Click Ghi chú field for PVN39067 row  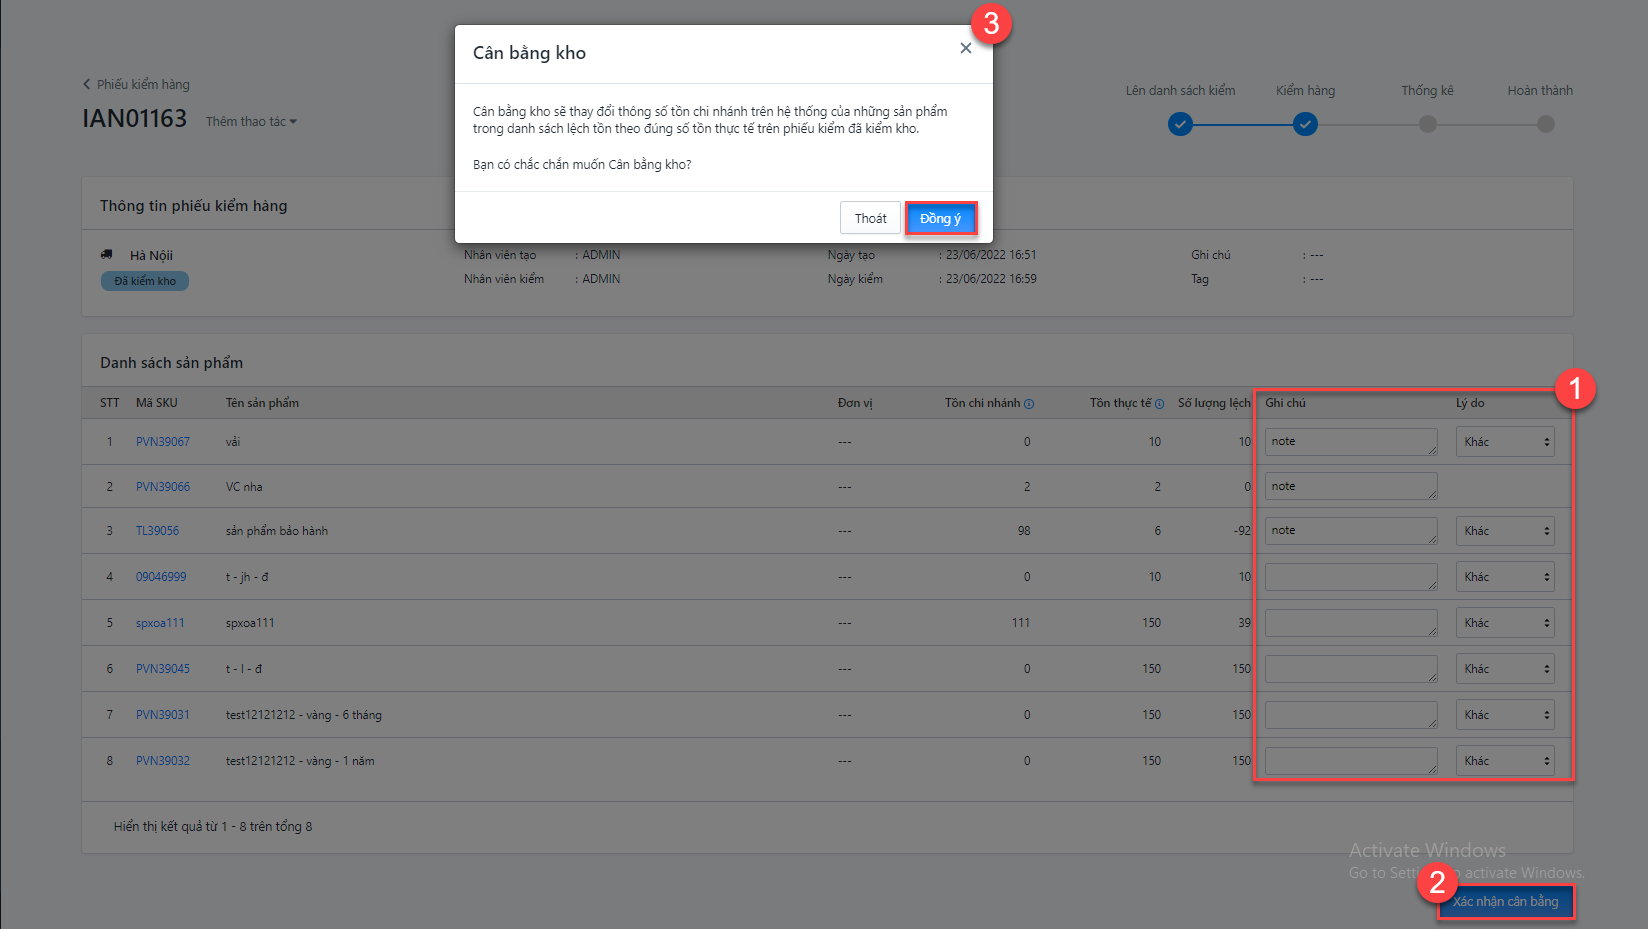pyautogui.click(x=1351, y=442)
